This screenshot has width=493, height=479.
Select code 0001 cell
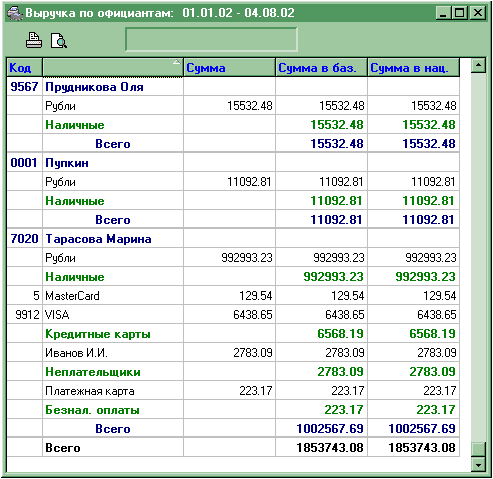click(24, 163)
